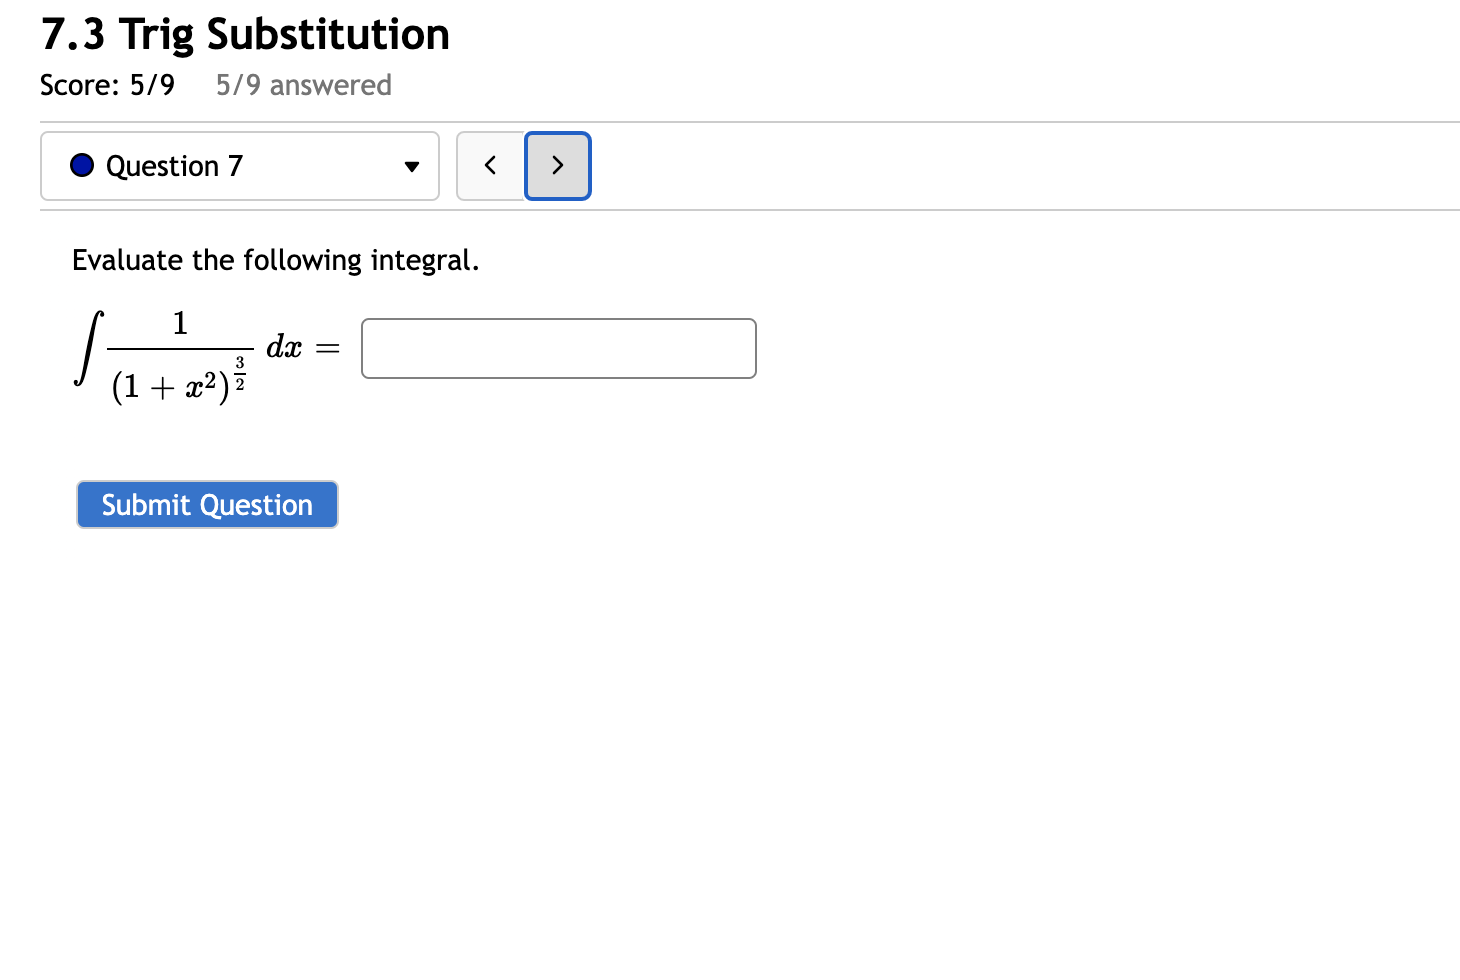Open the Question 7 dropdown
Screen dimensions: 1460x980
tap(240, 166)
